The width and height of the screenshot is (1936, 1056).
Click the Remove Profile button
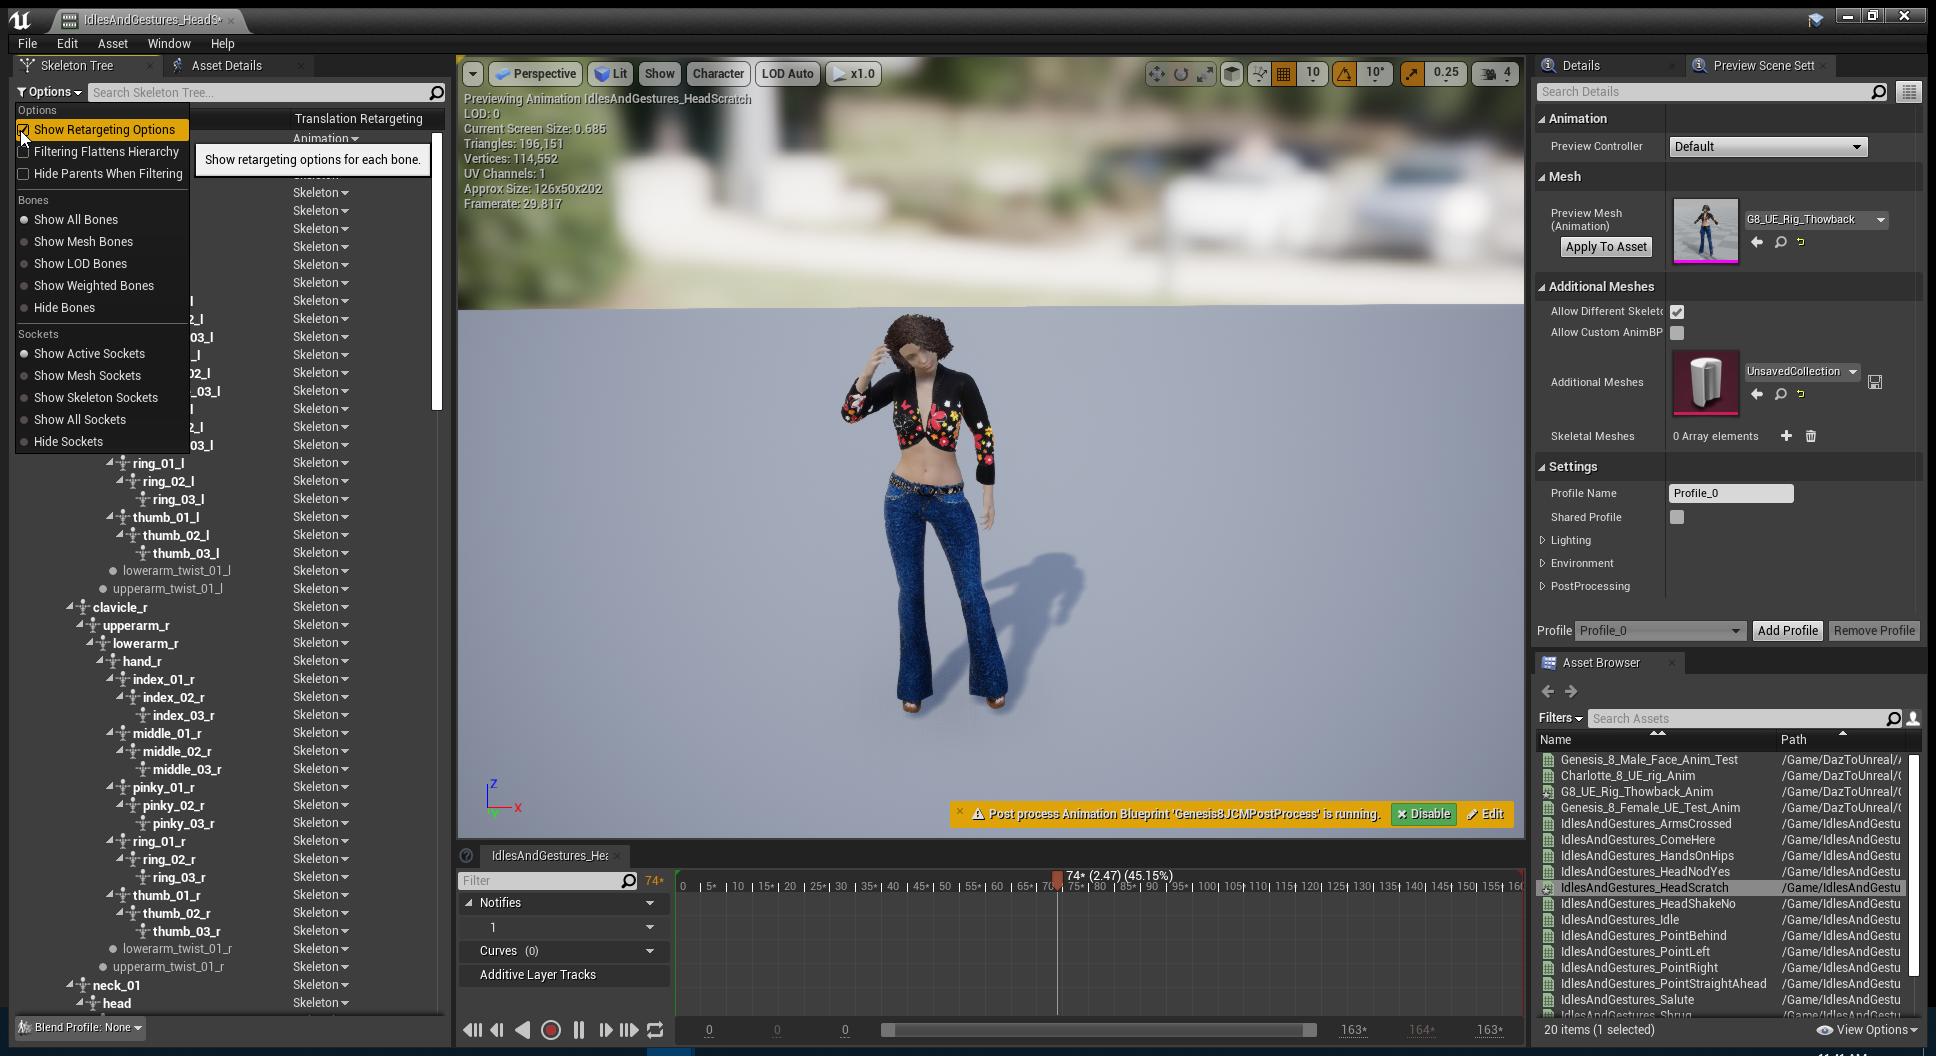point(1874,631)
